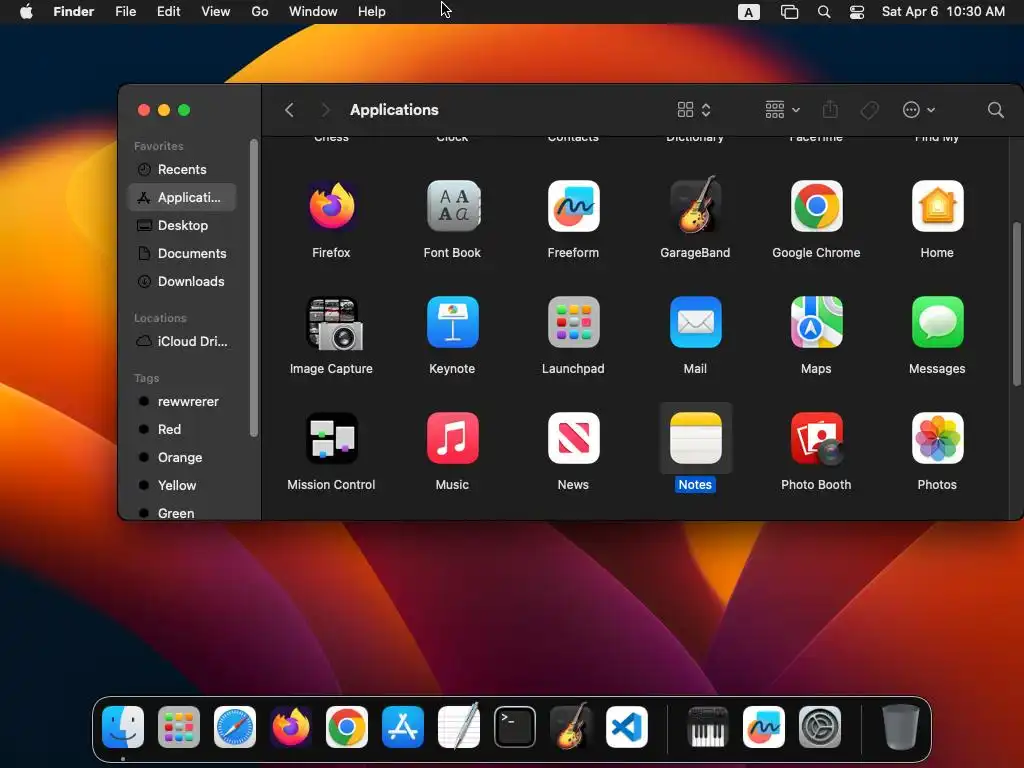Viewport: 1024px width, 768px height.
Task: Click the Music app icon
Action: (453, 438)
